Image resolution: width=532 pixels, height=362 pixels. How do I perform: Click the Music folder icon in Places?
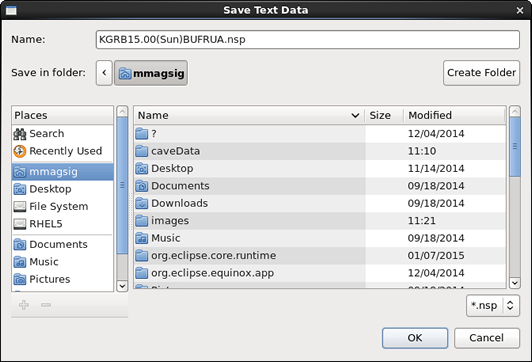20,262
